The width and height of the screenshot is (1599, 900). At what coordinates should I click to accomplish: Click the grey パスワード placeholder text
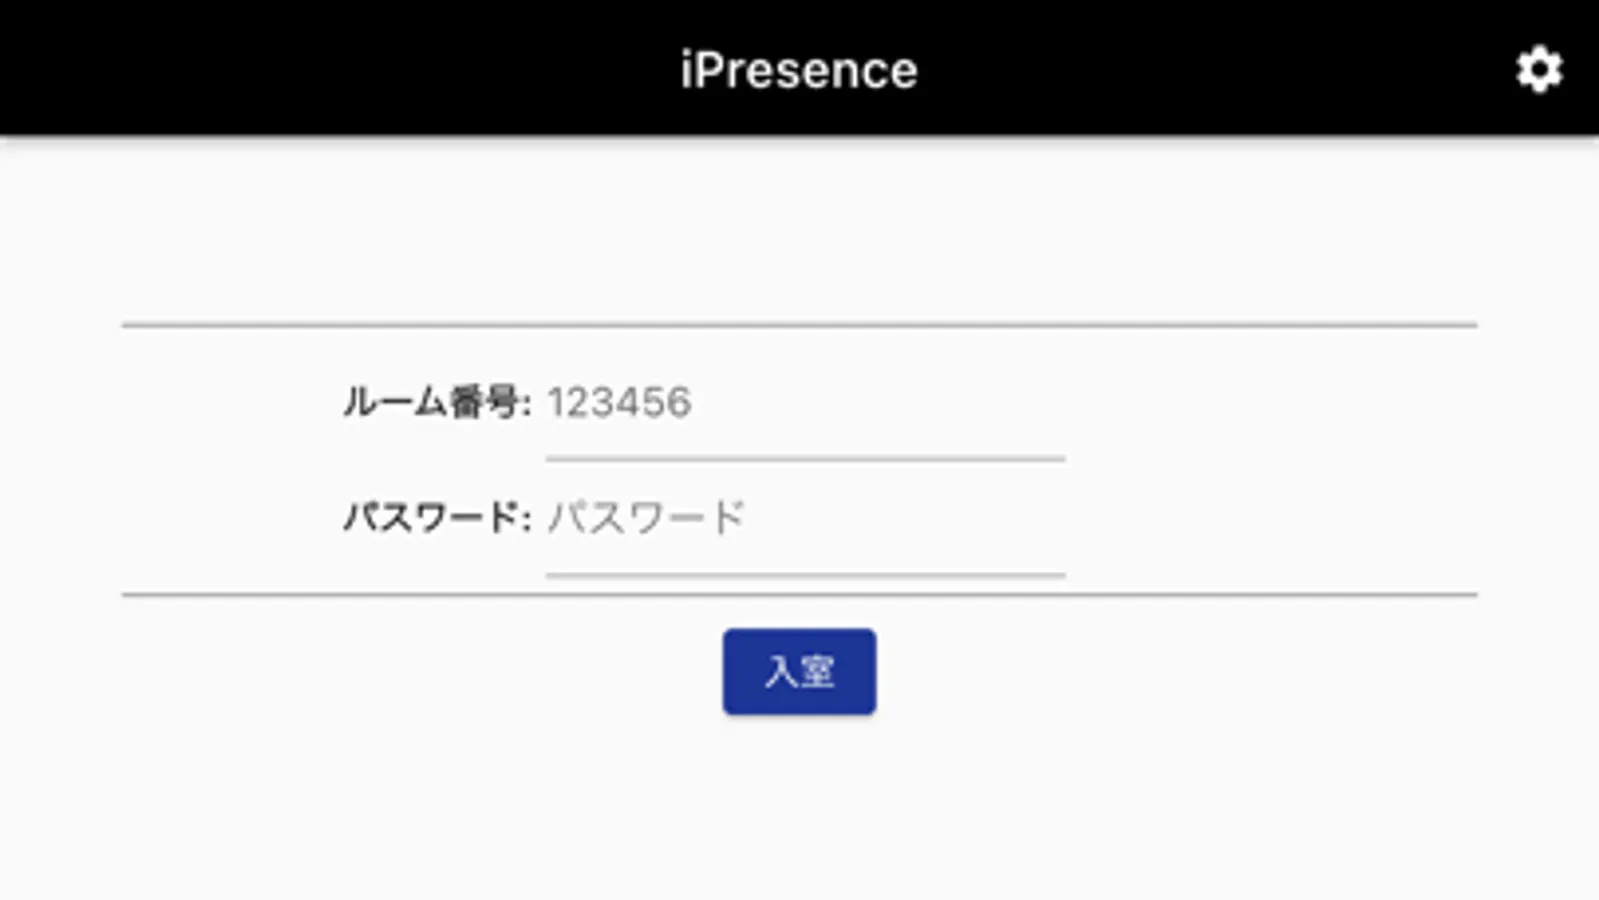point(646,519)
